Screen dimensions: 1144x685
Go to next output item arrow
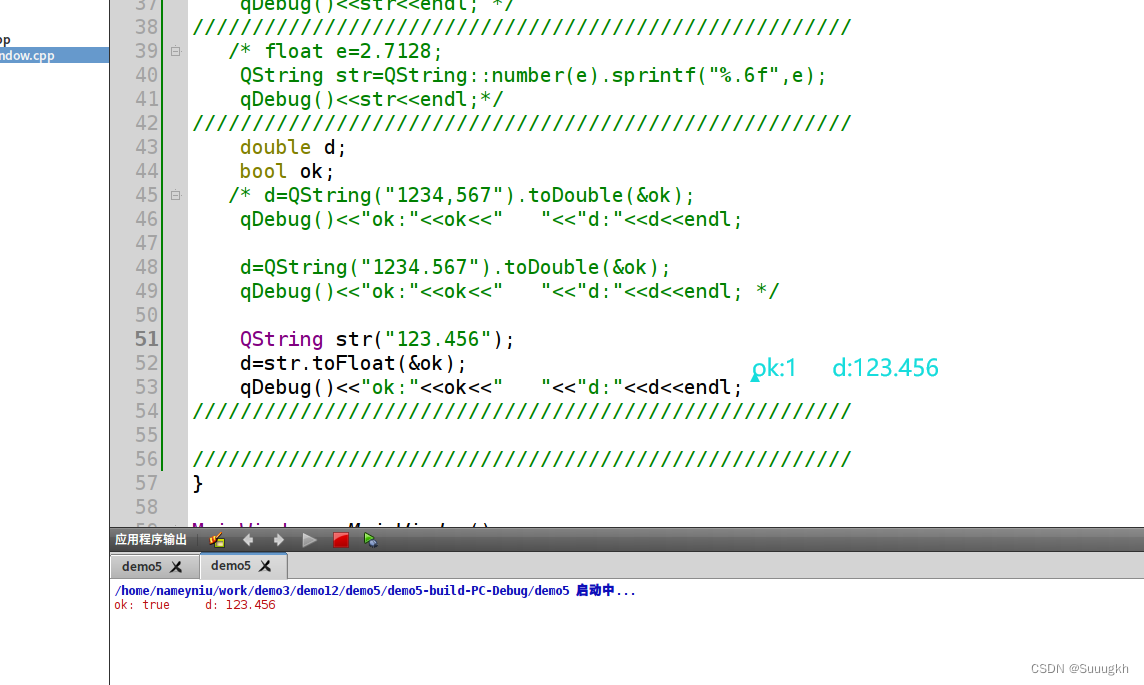(279, 540)
